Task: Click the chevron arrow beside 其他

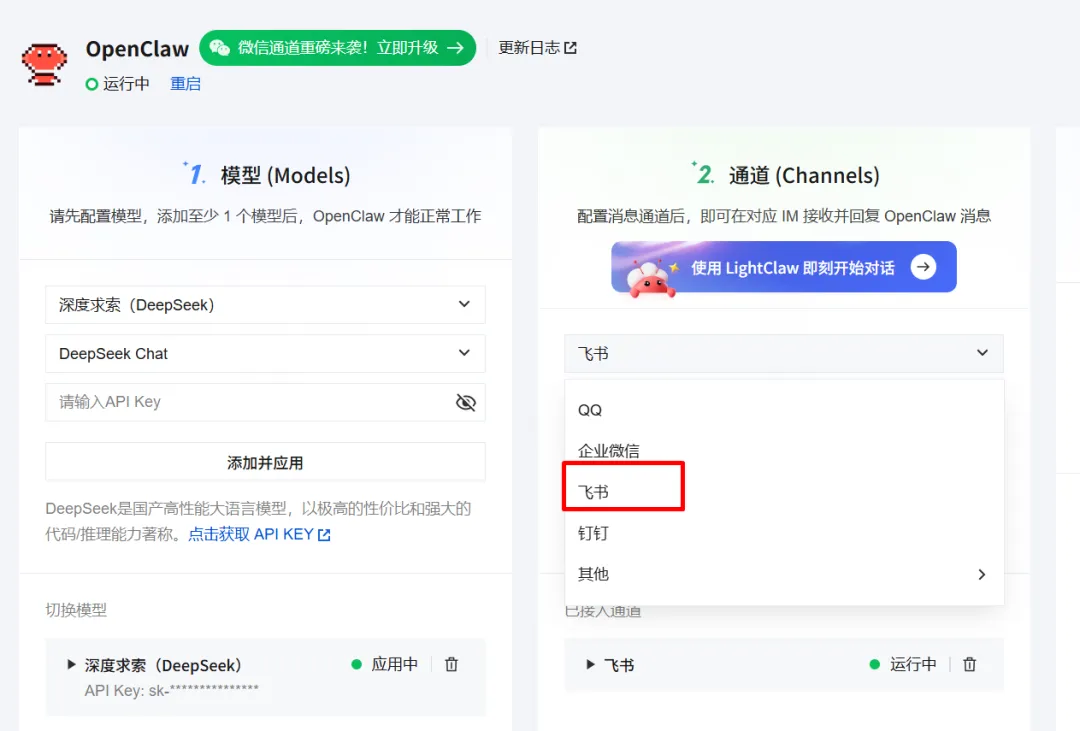Action: coord(982,575)
